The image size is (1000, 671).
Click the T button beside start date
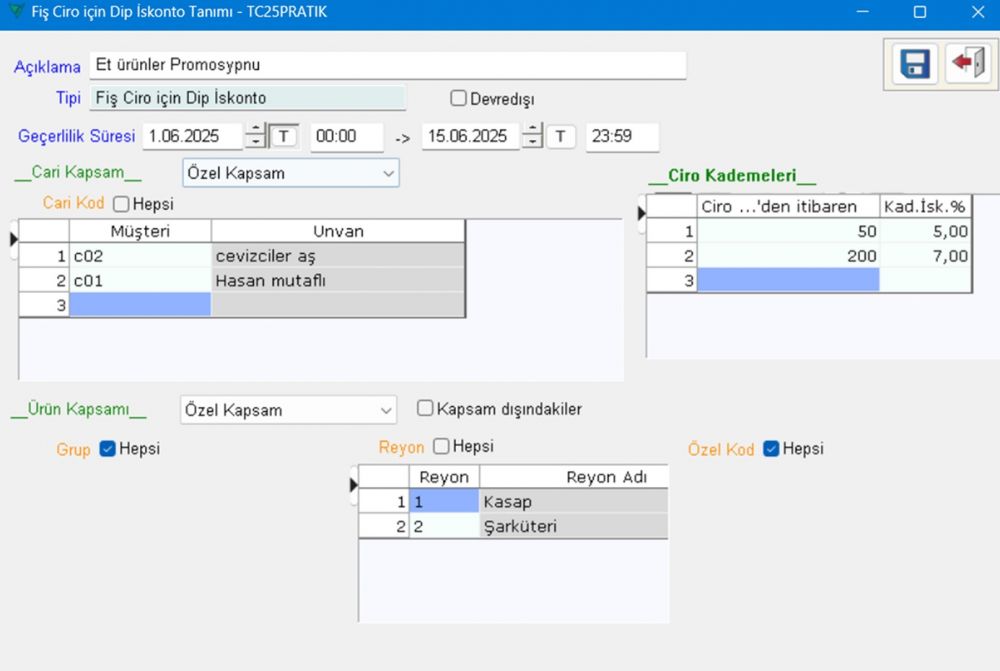point(285,136)
